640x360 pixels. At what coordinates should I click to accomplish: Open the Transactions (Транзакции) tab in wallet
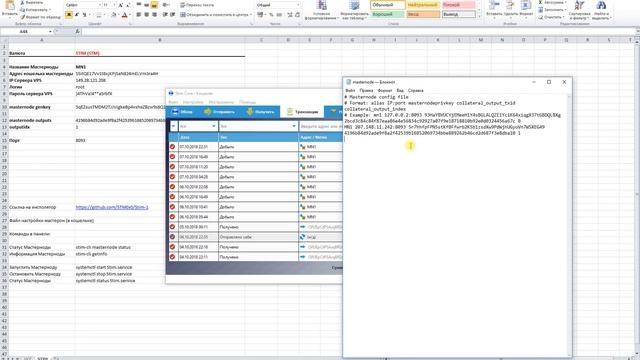pos(302,111)
